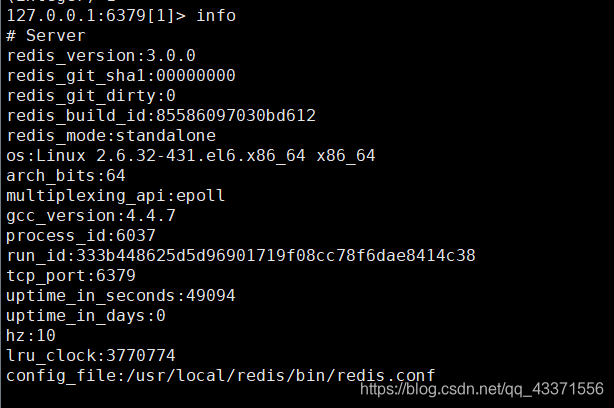
Task: Click the run_id hash line
Action: pos(240,256)
